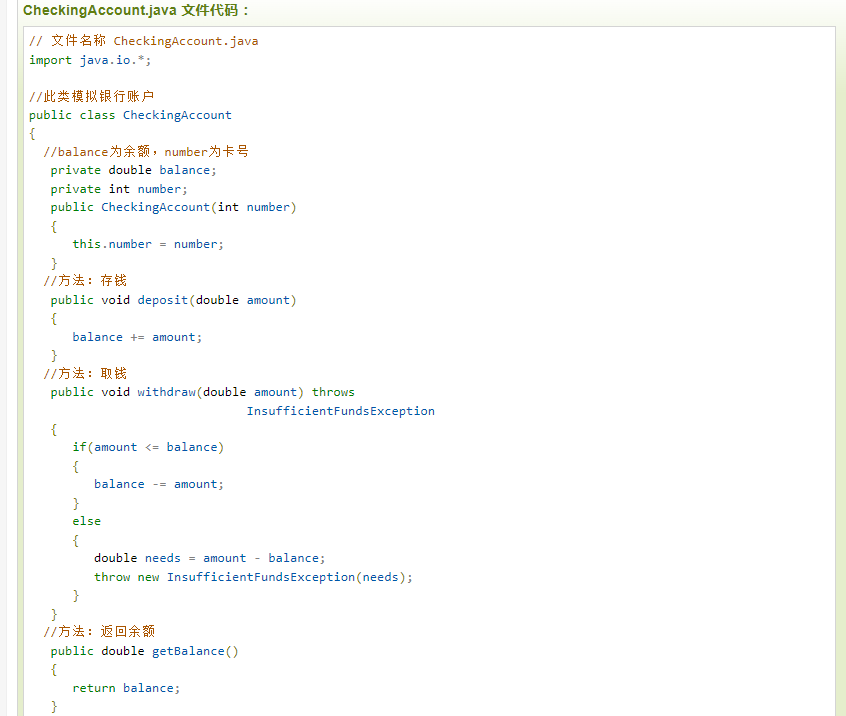Click the "//方法：取钱" comment
This screenshot has height=716, width=846.
[x=85, y=374]
